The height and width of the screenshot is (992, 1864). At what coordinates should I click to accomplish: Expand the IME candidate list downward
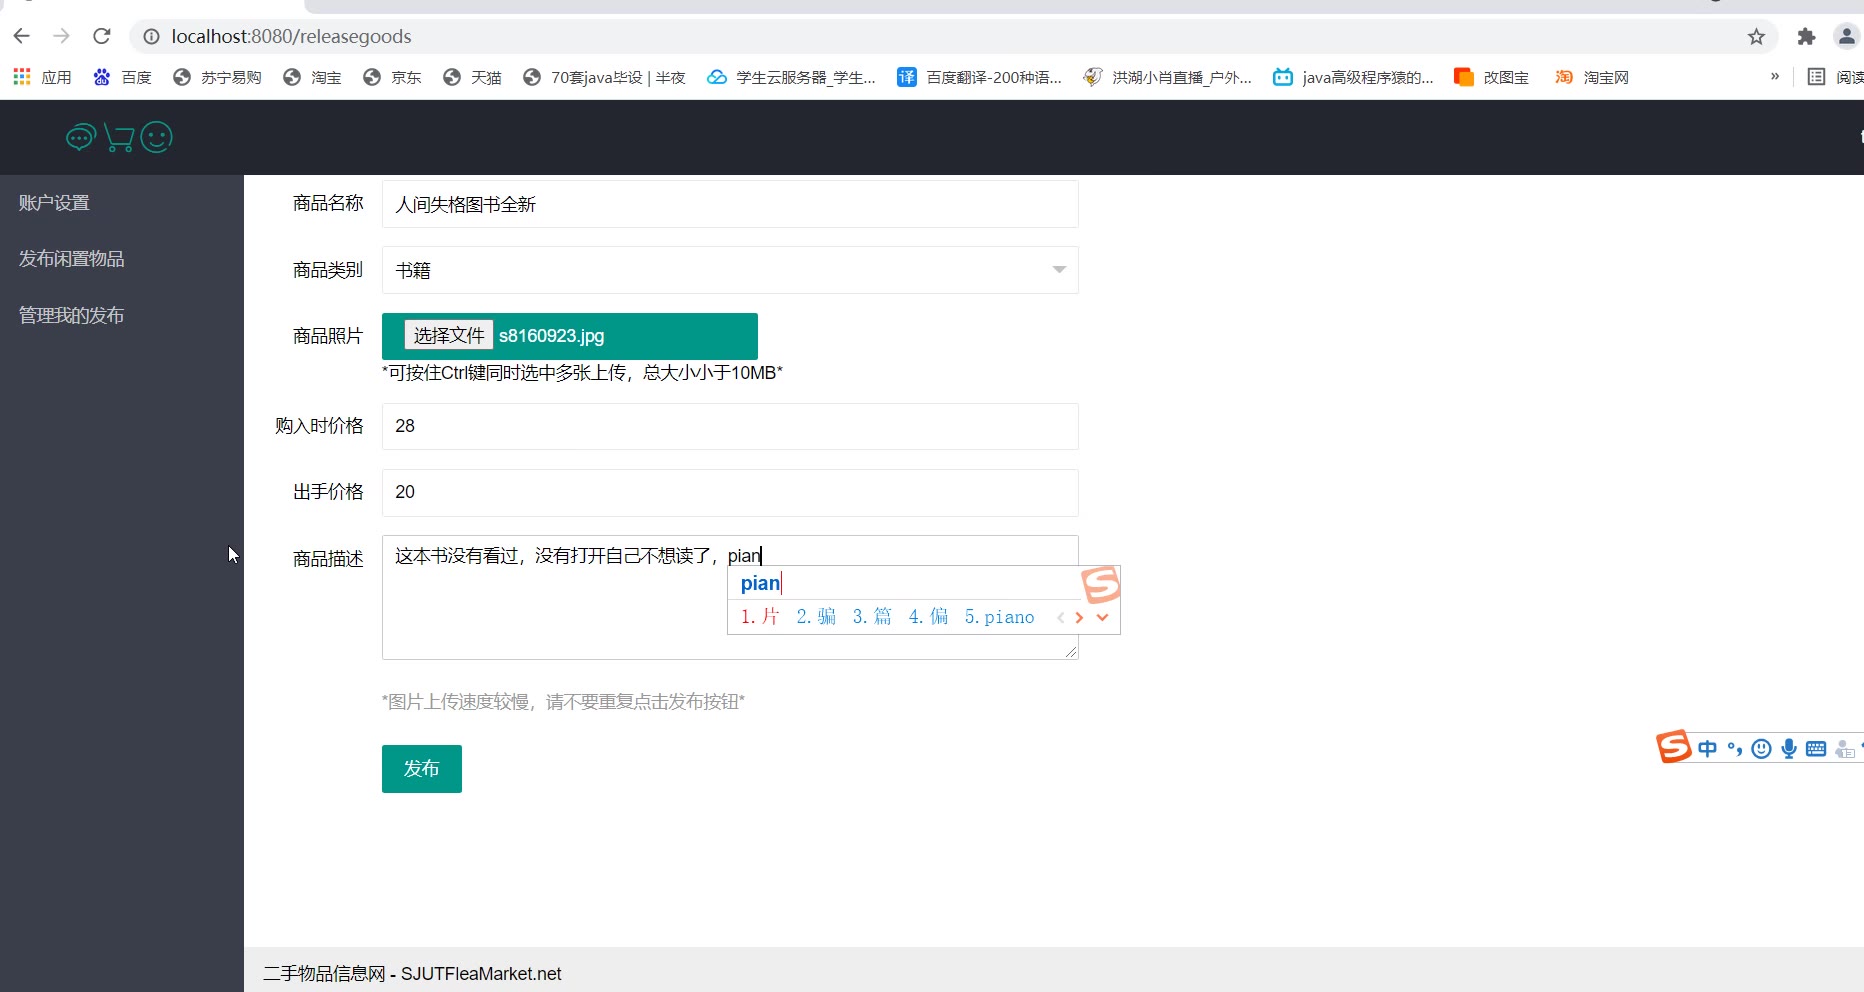coord(1102,617)
